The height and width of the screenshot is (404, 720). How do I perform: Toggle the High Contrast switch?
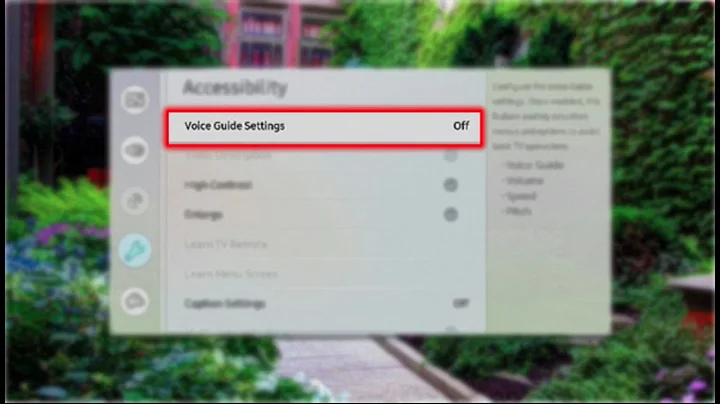[x=450, y=185]
